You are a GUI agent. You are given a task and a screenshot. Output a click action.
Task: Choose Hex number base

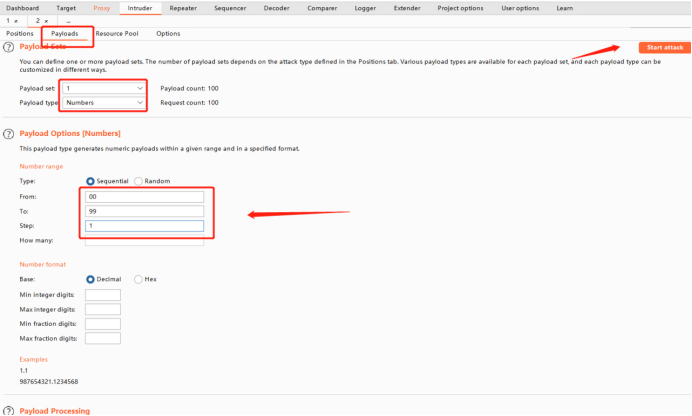[x=138, y=279]
